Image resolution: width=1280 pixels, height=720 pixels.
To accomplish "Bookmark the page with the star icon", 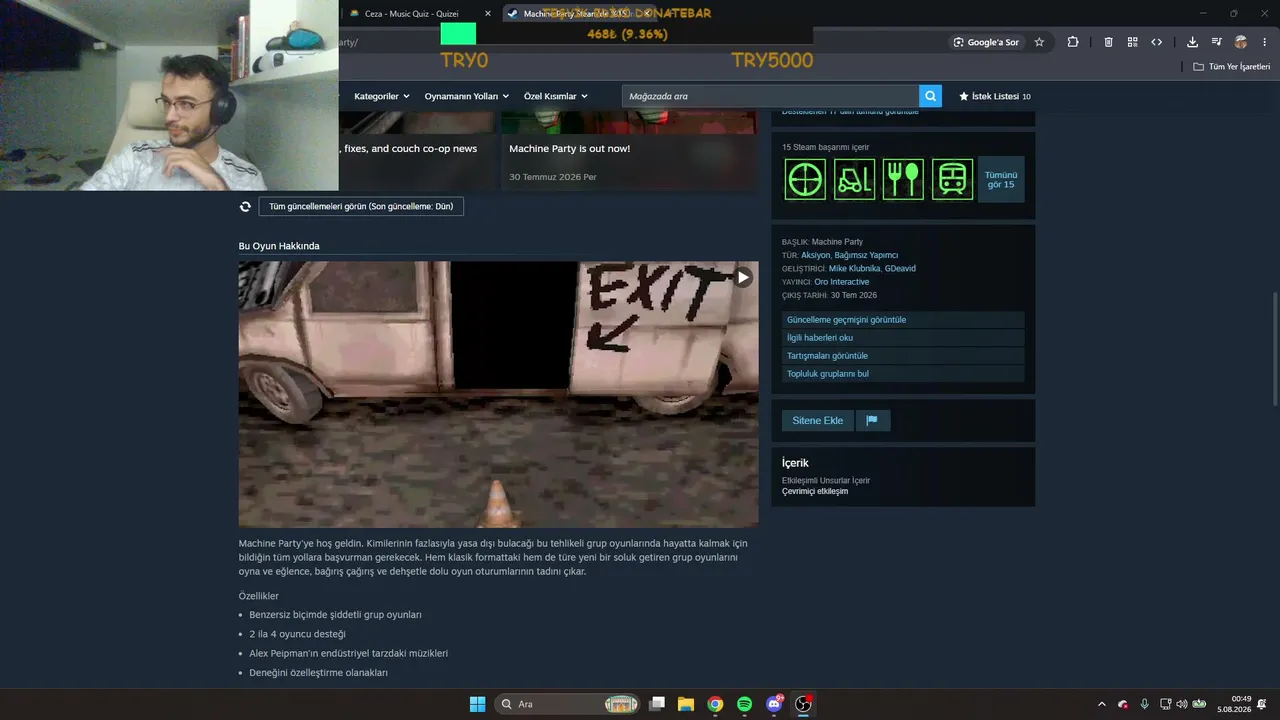I will (1039, 42).
